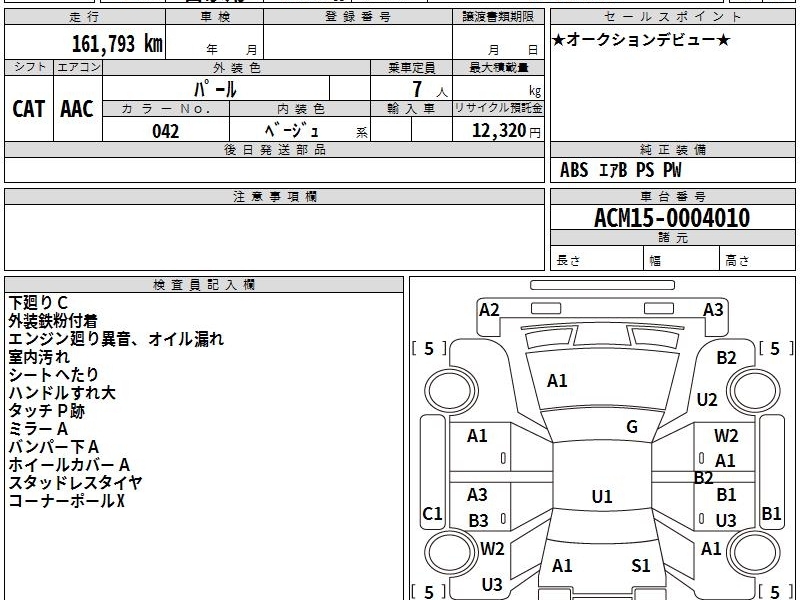
Task: Select the 車台番号 header
Action: 672,196
